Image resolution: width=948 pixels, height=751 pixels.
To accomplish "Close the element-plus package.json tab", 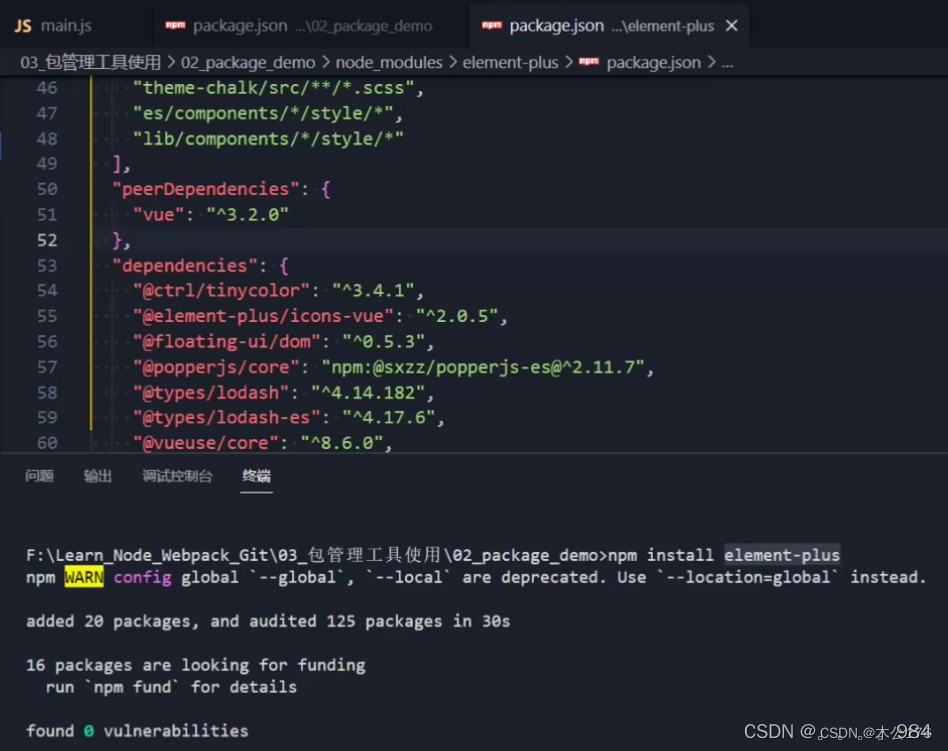I will 732,26.
